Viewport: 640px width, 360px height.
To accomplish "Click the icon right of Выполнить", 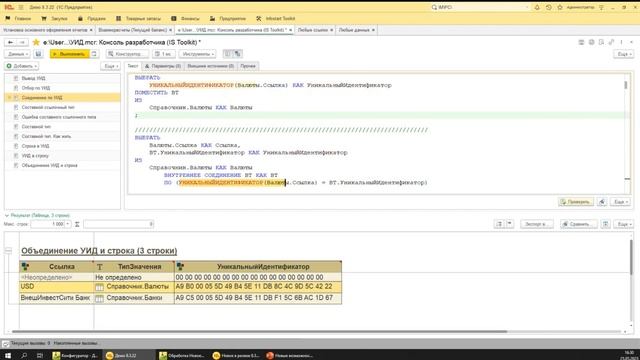I will (x=94, y=54).
